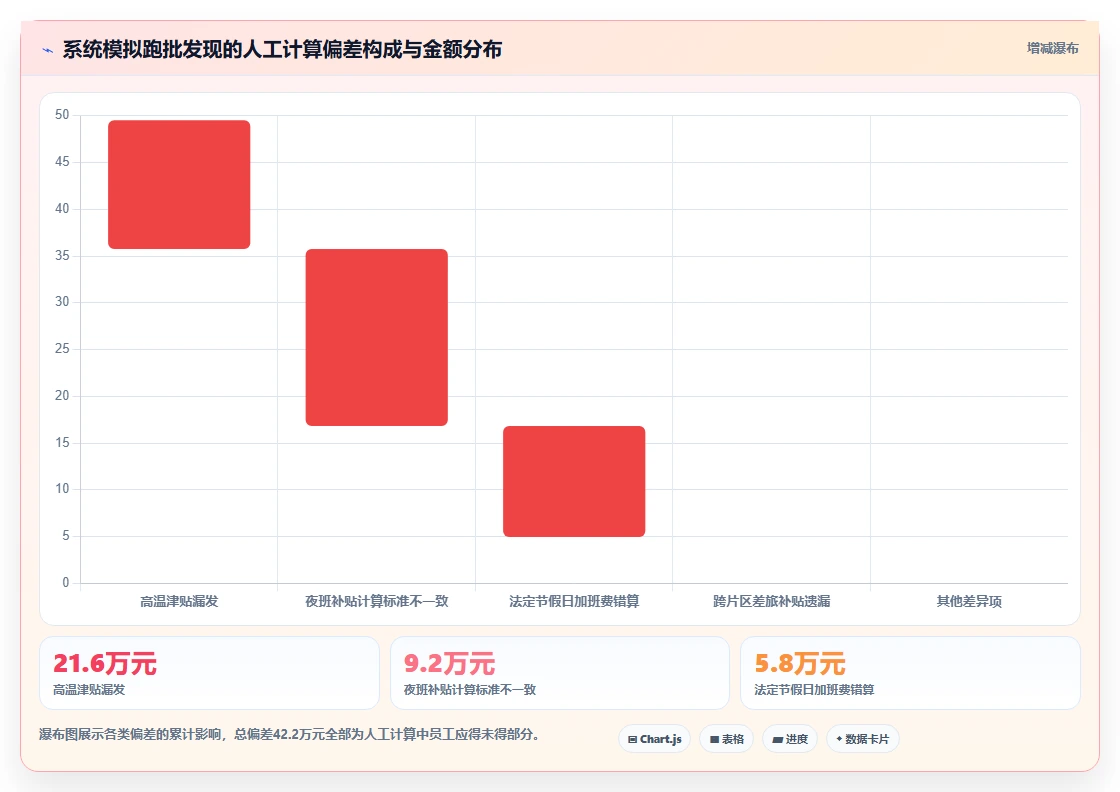Select the 数据卡片 tag chip
Image resolution: width=1120 pixels, height=792 pixels.
coord(863,739)
